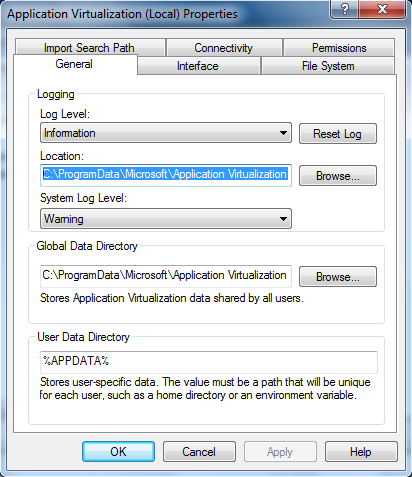Click inside the log Location field
This screenshot has height=477, width=412.
166,175
